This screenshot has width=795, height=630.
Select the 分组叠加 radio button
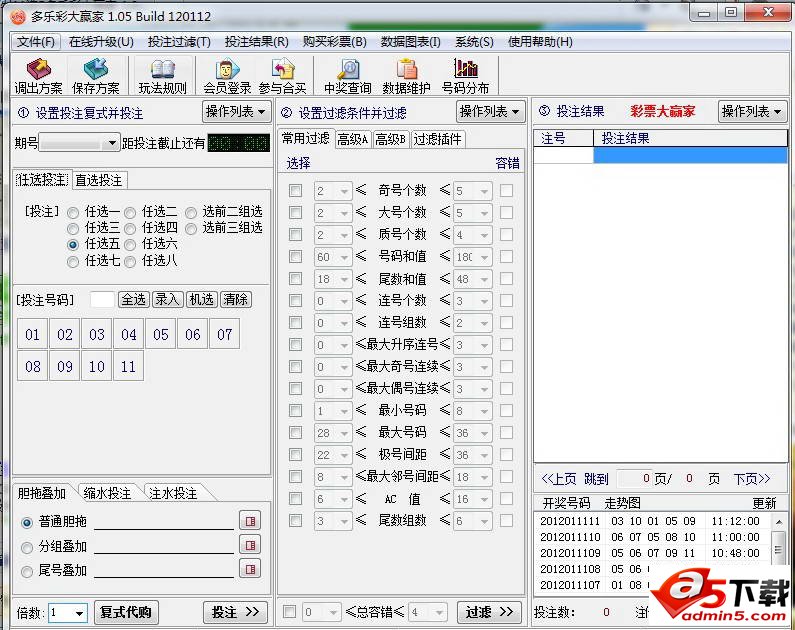coord(27,547)
